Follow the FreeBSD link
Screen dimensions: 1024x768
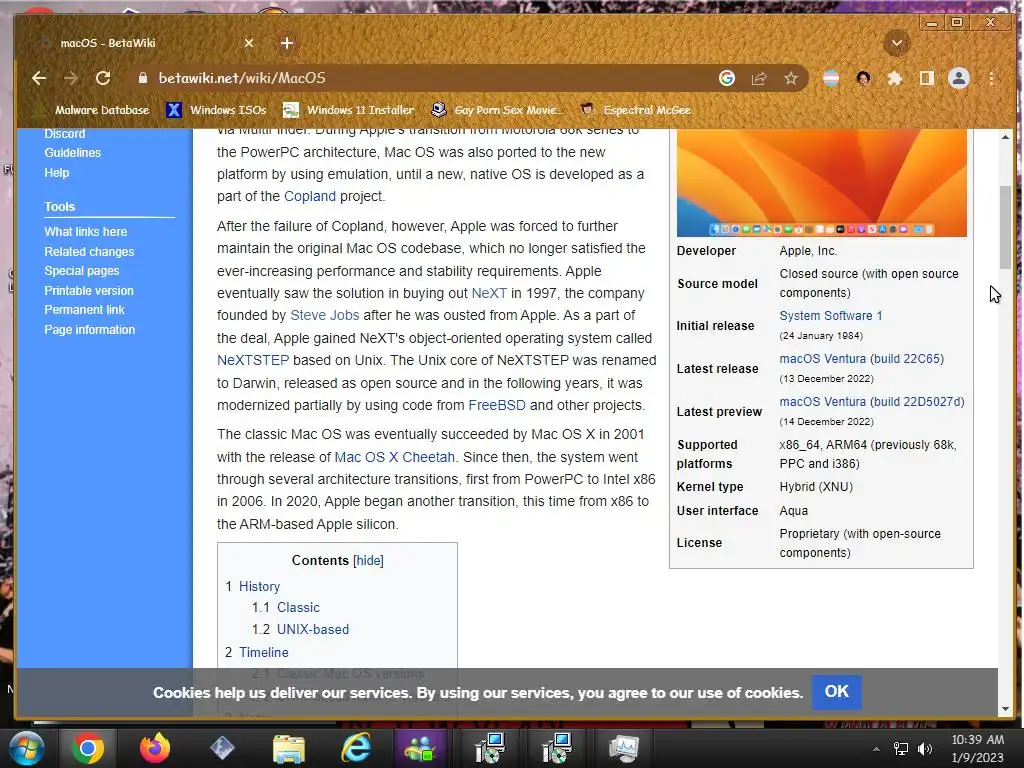click(x=497, y=405)
